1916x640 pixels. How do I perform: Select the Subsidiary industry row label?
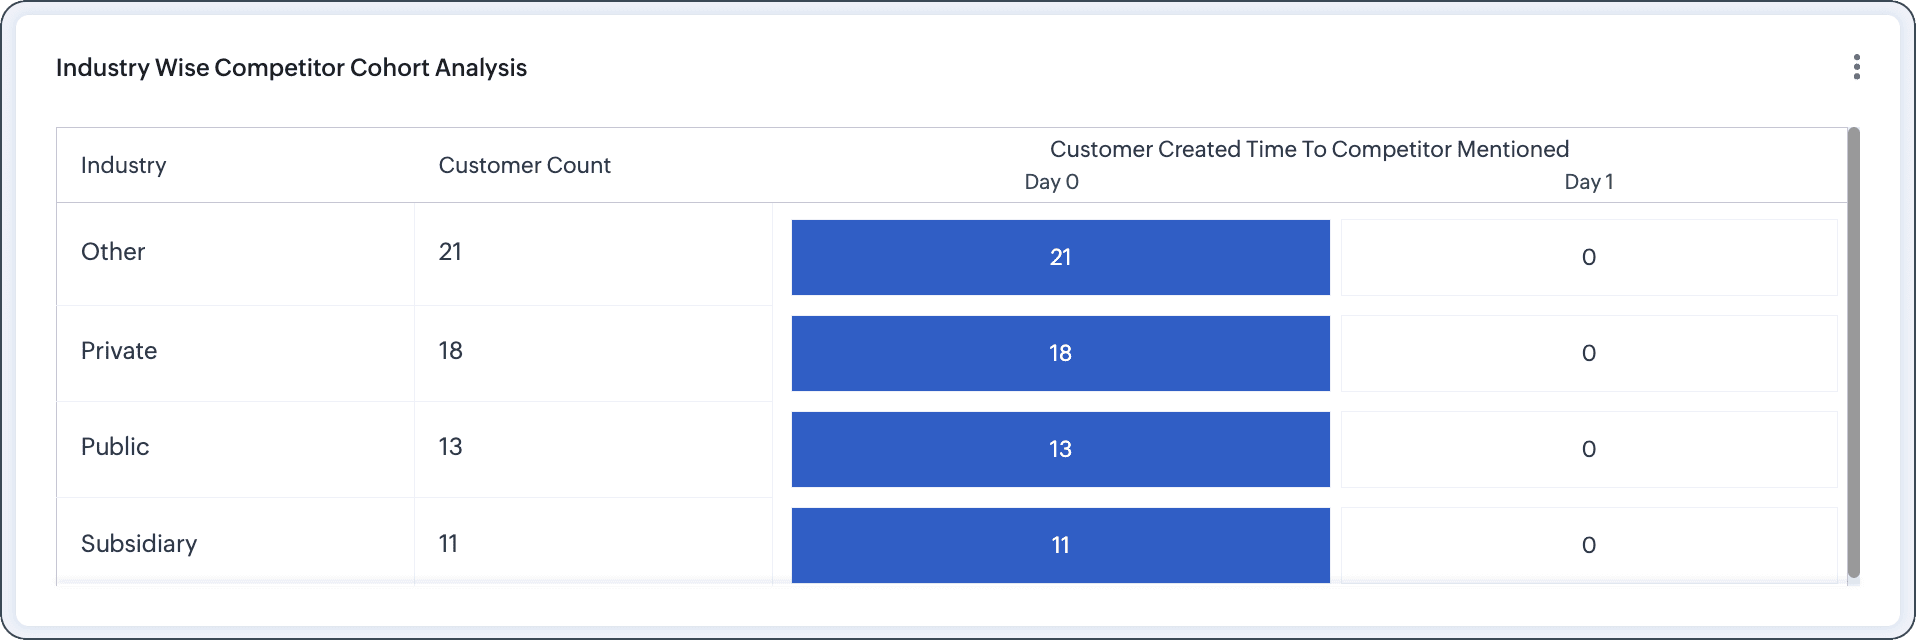pos(139,544)
